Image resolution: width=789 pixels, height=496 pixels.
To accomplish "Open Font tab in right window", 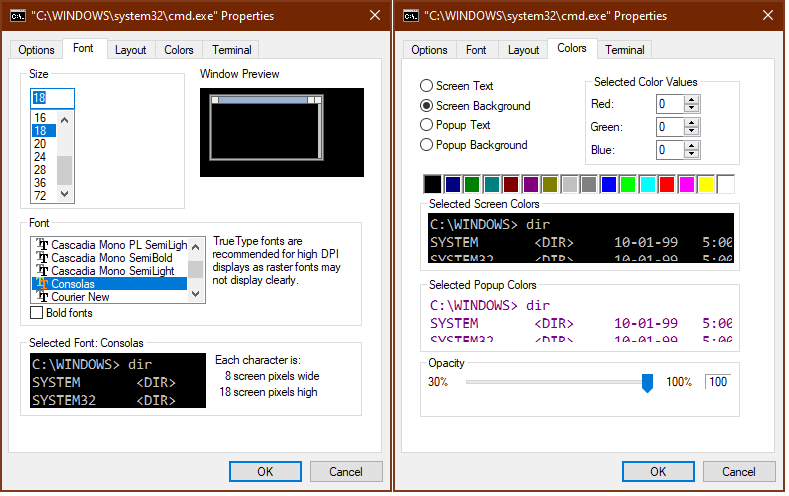I will (477, 50).
